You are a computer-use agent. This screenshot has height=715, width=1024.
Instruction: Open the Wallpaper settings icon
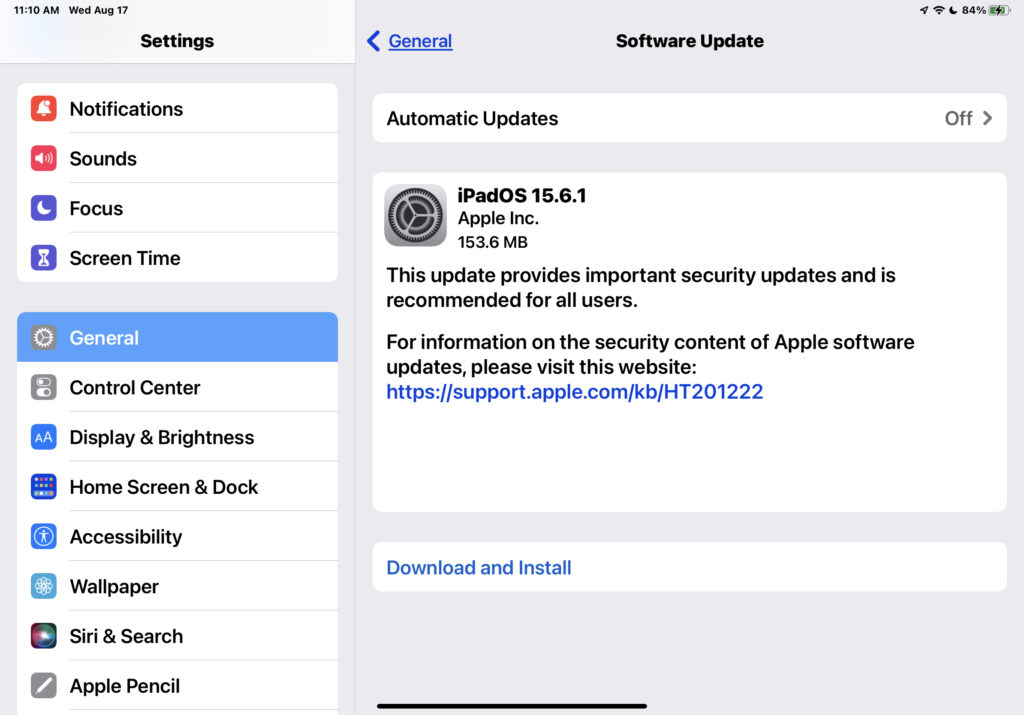coord(43,586)
